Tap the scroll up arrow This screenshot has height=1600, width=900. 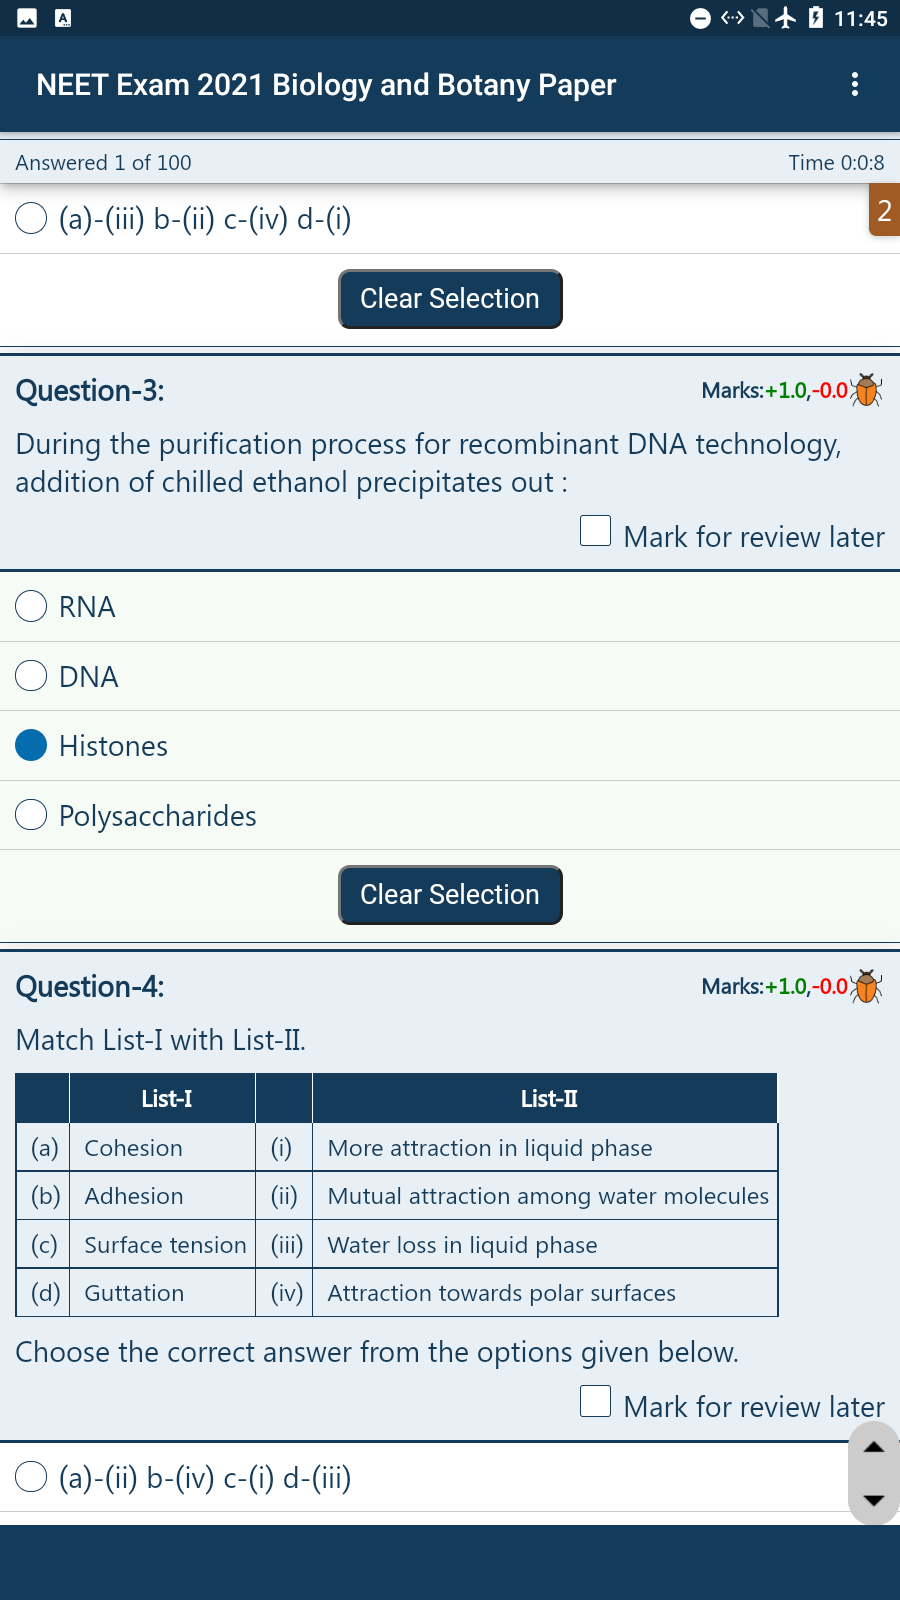click(874, 1447)
